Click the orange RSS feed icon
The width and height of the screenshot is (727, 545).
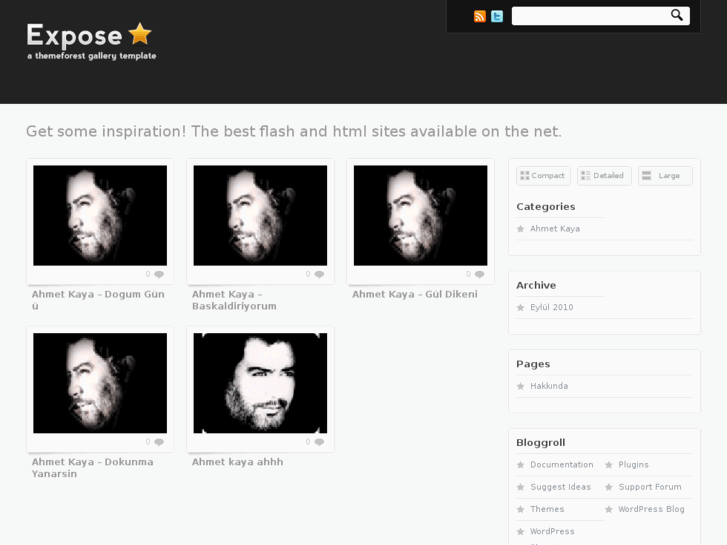[480, 16]
